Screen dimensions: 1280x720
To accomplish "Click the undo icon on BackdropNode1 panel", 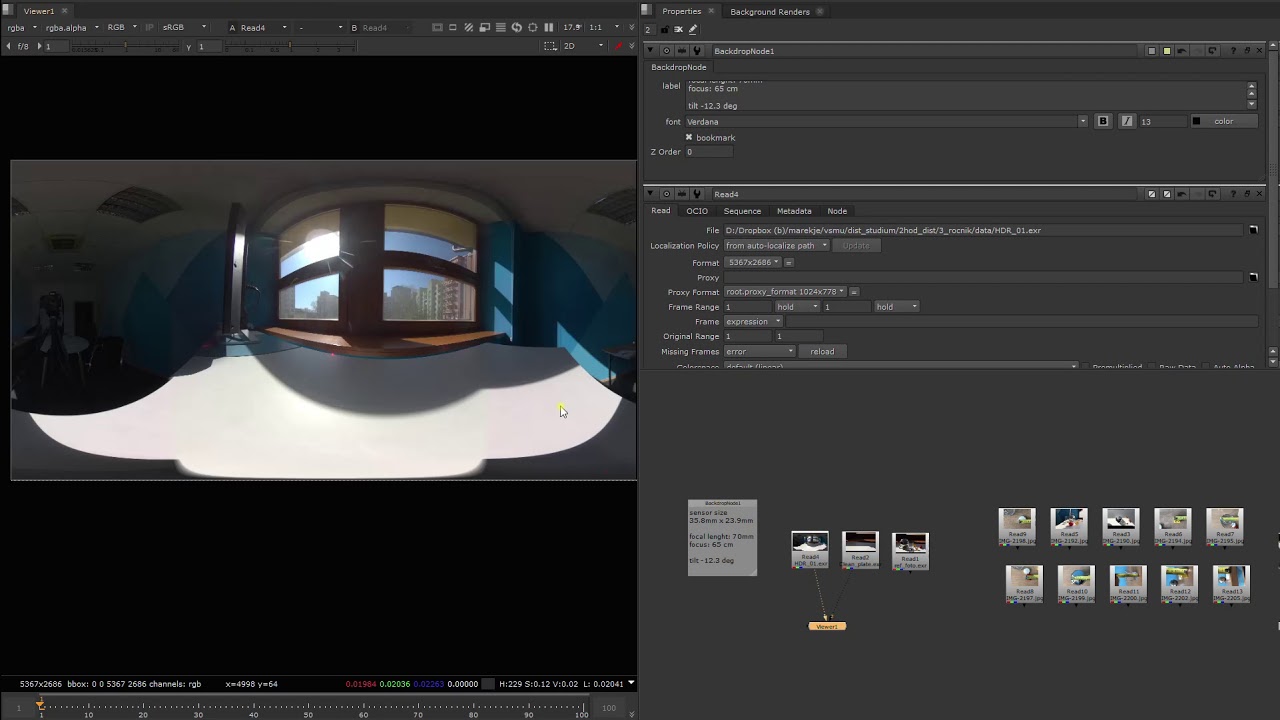I will pyautogui.click(x=1182, y=51).
